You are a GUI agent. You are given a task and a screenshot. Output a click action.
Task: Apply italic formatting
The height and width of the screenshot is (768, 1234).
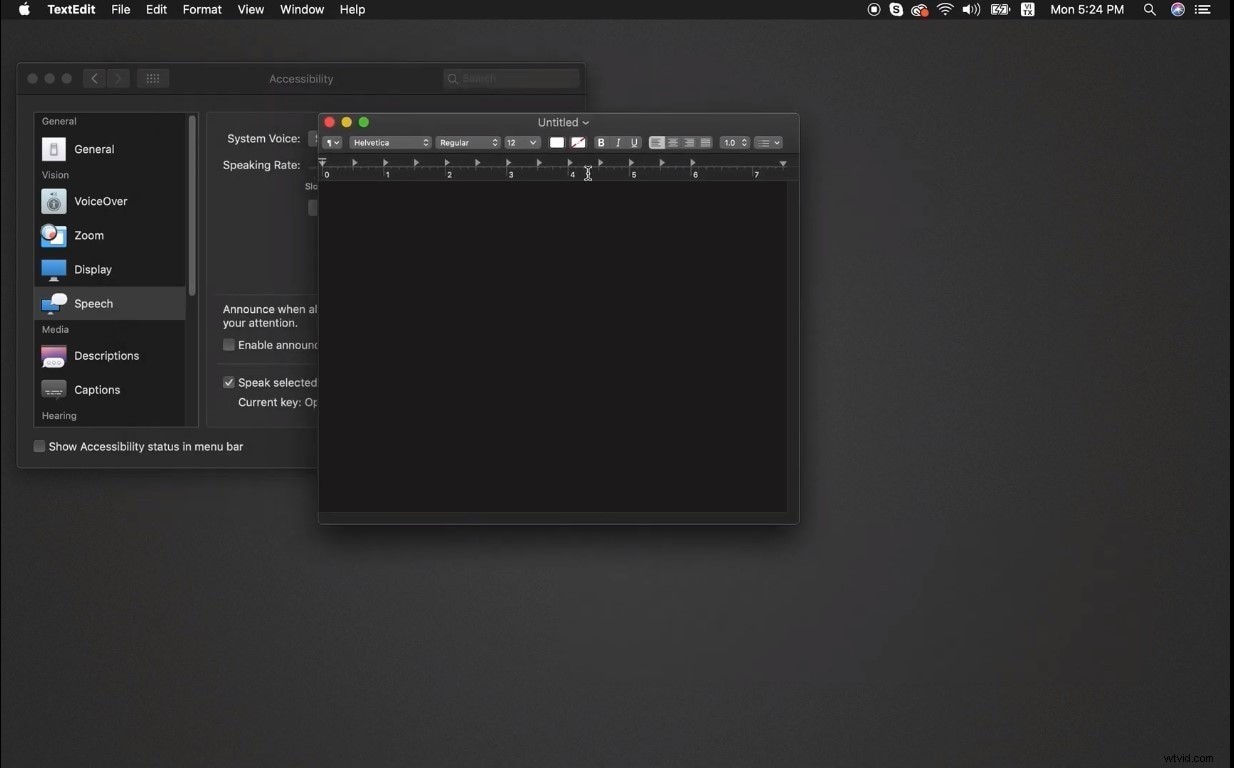point(617,142)
